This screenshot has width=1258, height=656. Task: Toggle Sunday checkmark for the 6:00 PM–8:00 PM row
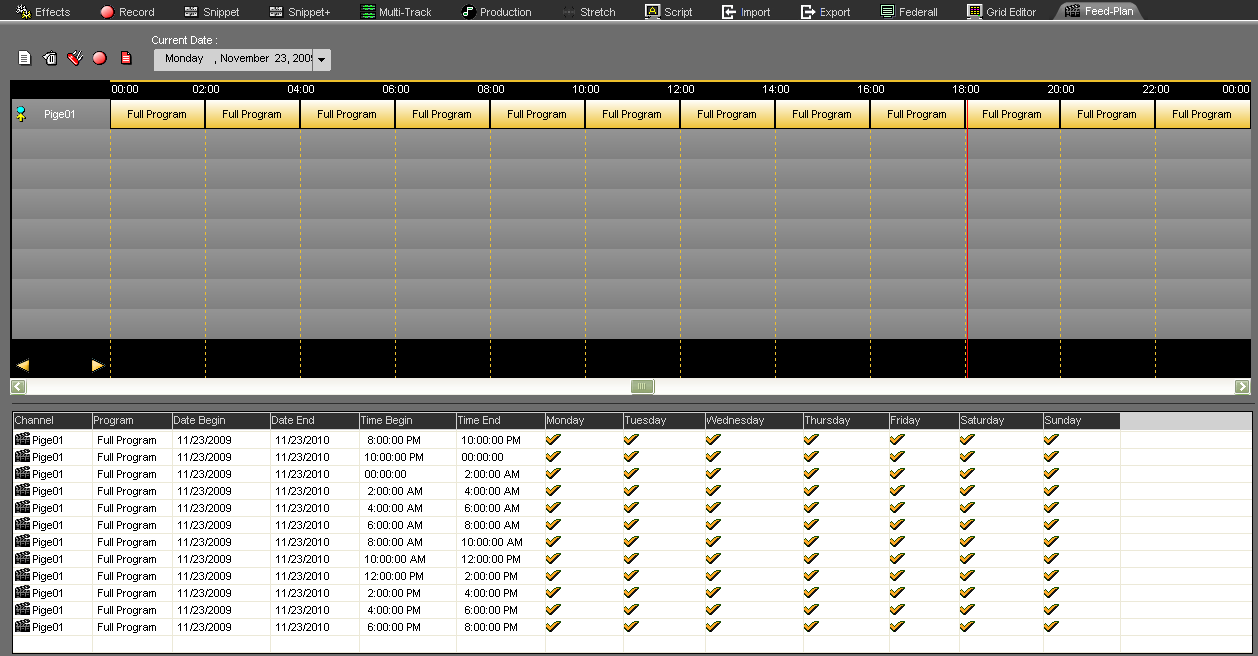1051,626
